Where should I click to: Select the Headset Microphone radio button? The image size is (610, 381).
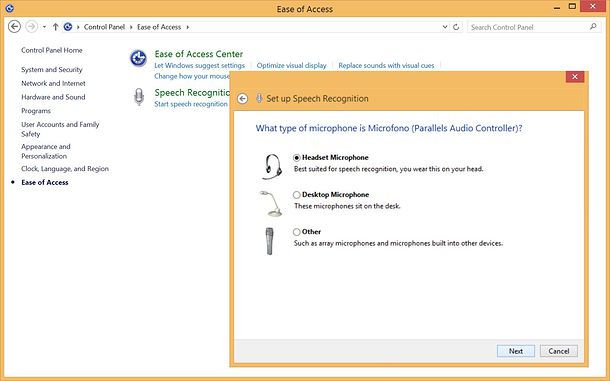coord(297,158)
